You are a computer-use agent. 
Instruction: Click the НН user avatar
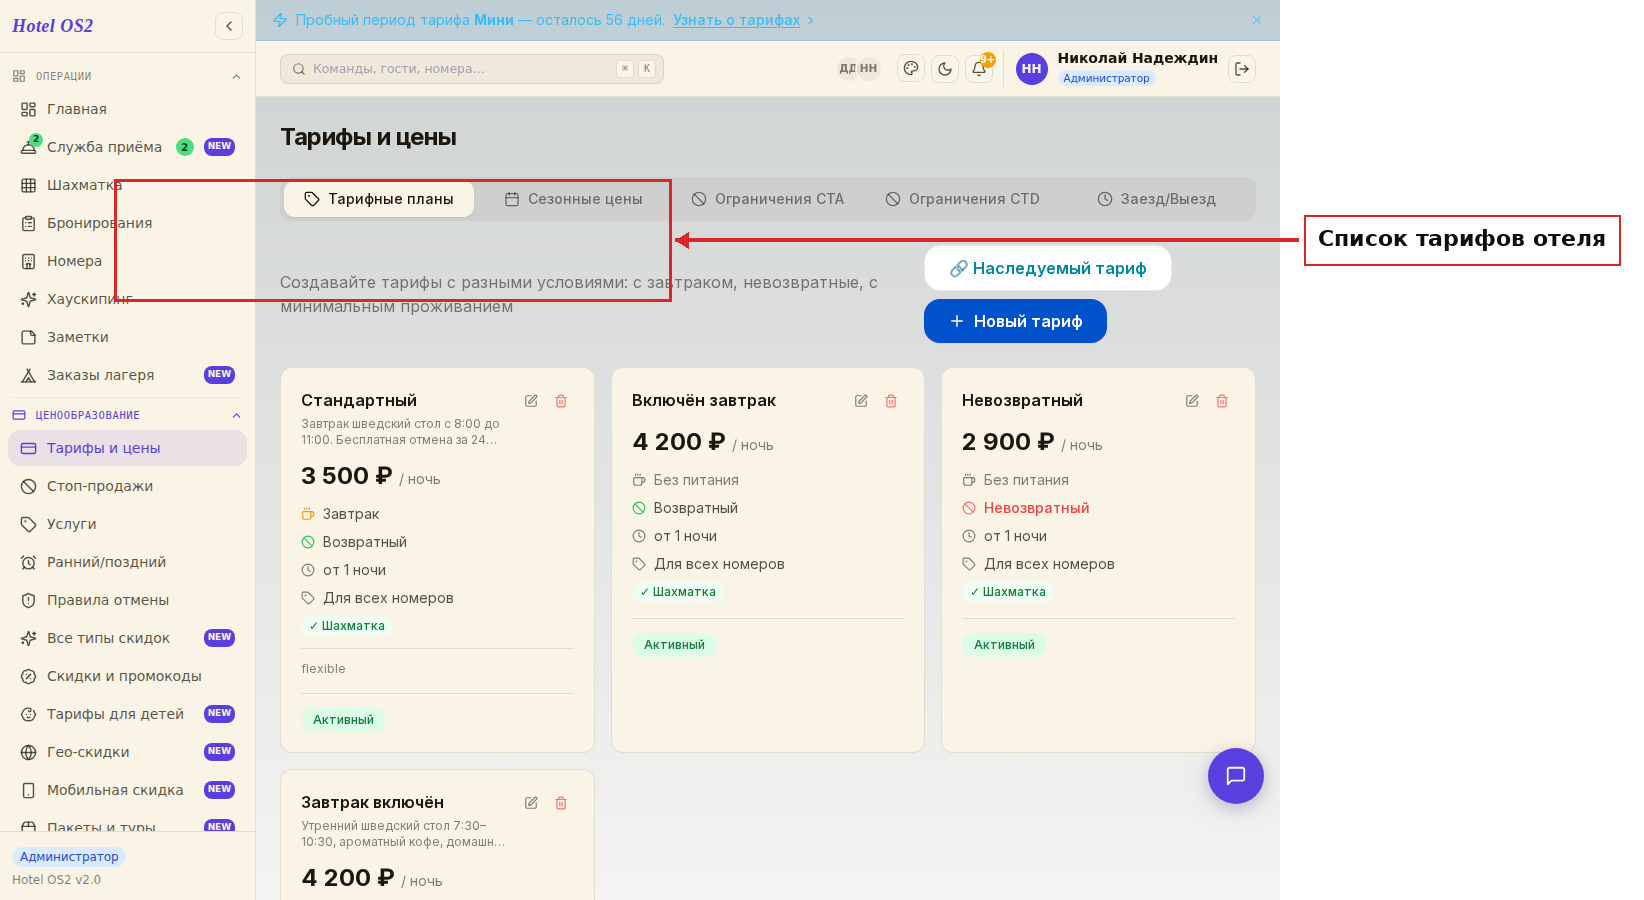[x=1032, y=69]
